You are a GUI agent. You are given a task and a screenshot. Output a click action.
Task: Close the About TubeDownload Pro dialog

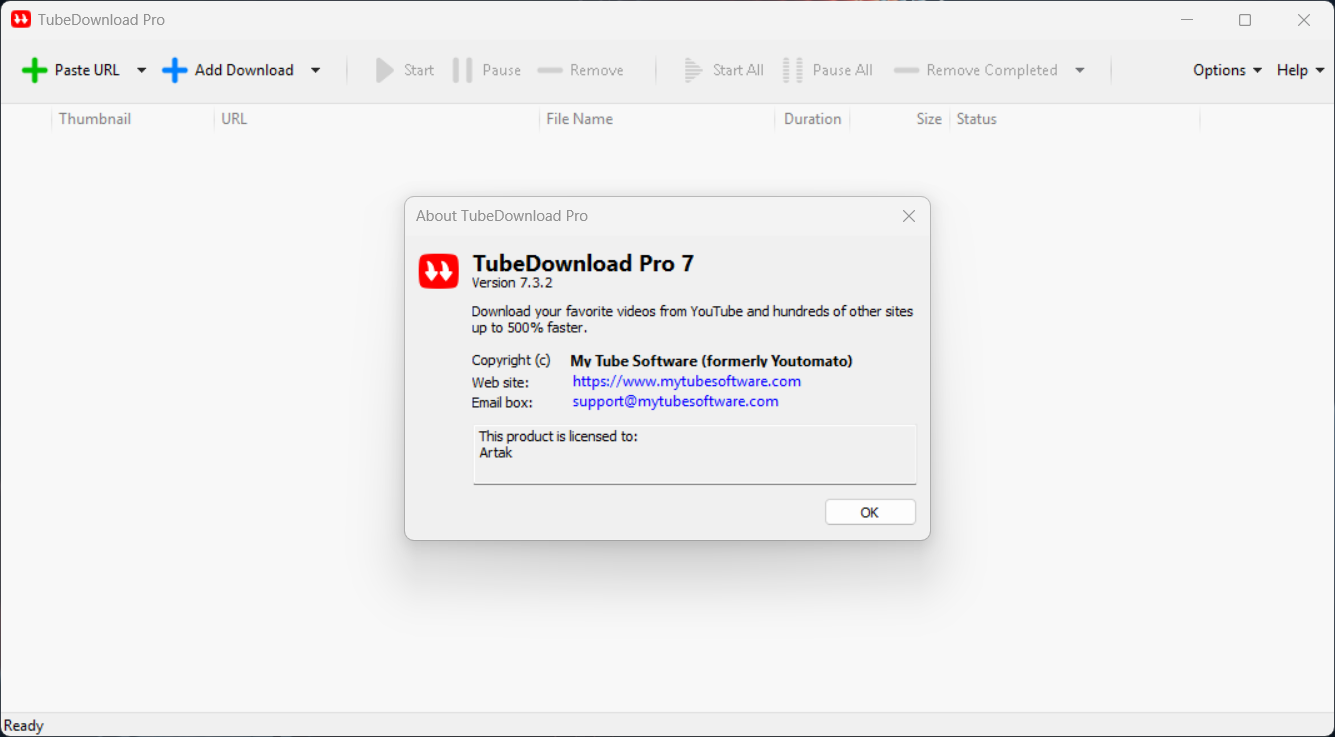click(x=909, y=216)
